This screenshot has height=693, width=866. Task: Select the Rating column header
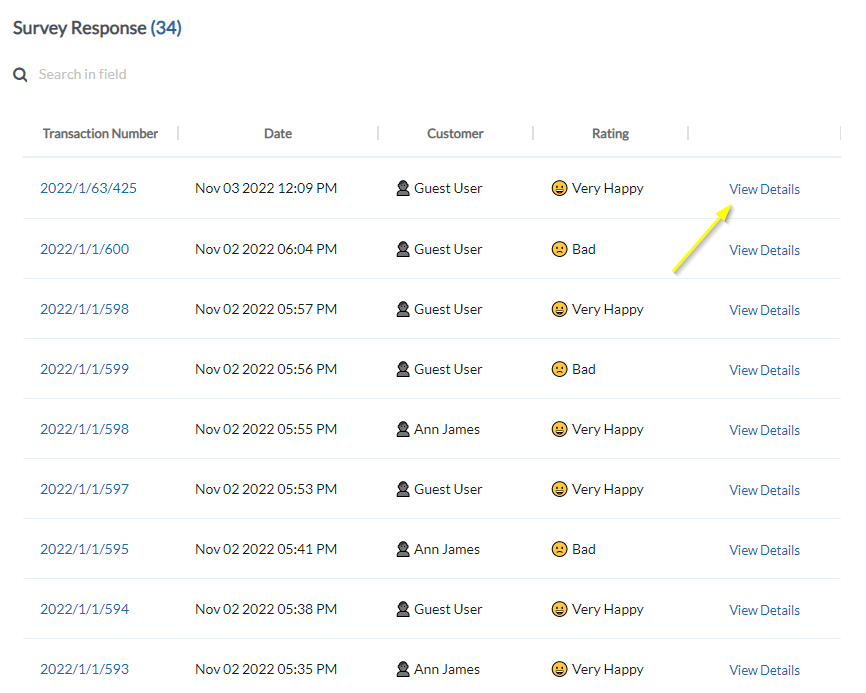(x=610, y=134)
